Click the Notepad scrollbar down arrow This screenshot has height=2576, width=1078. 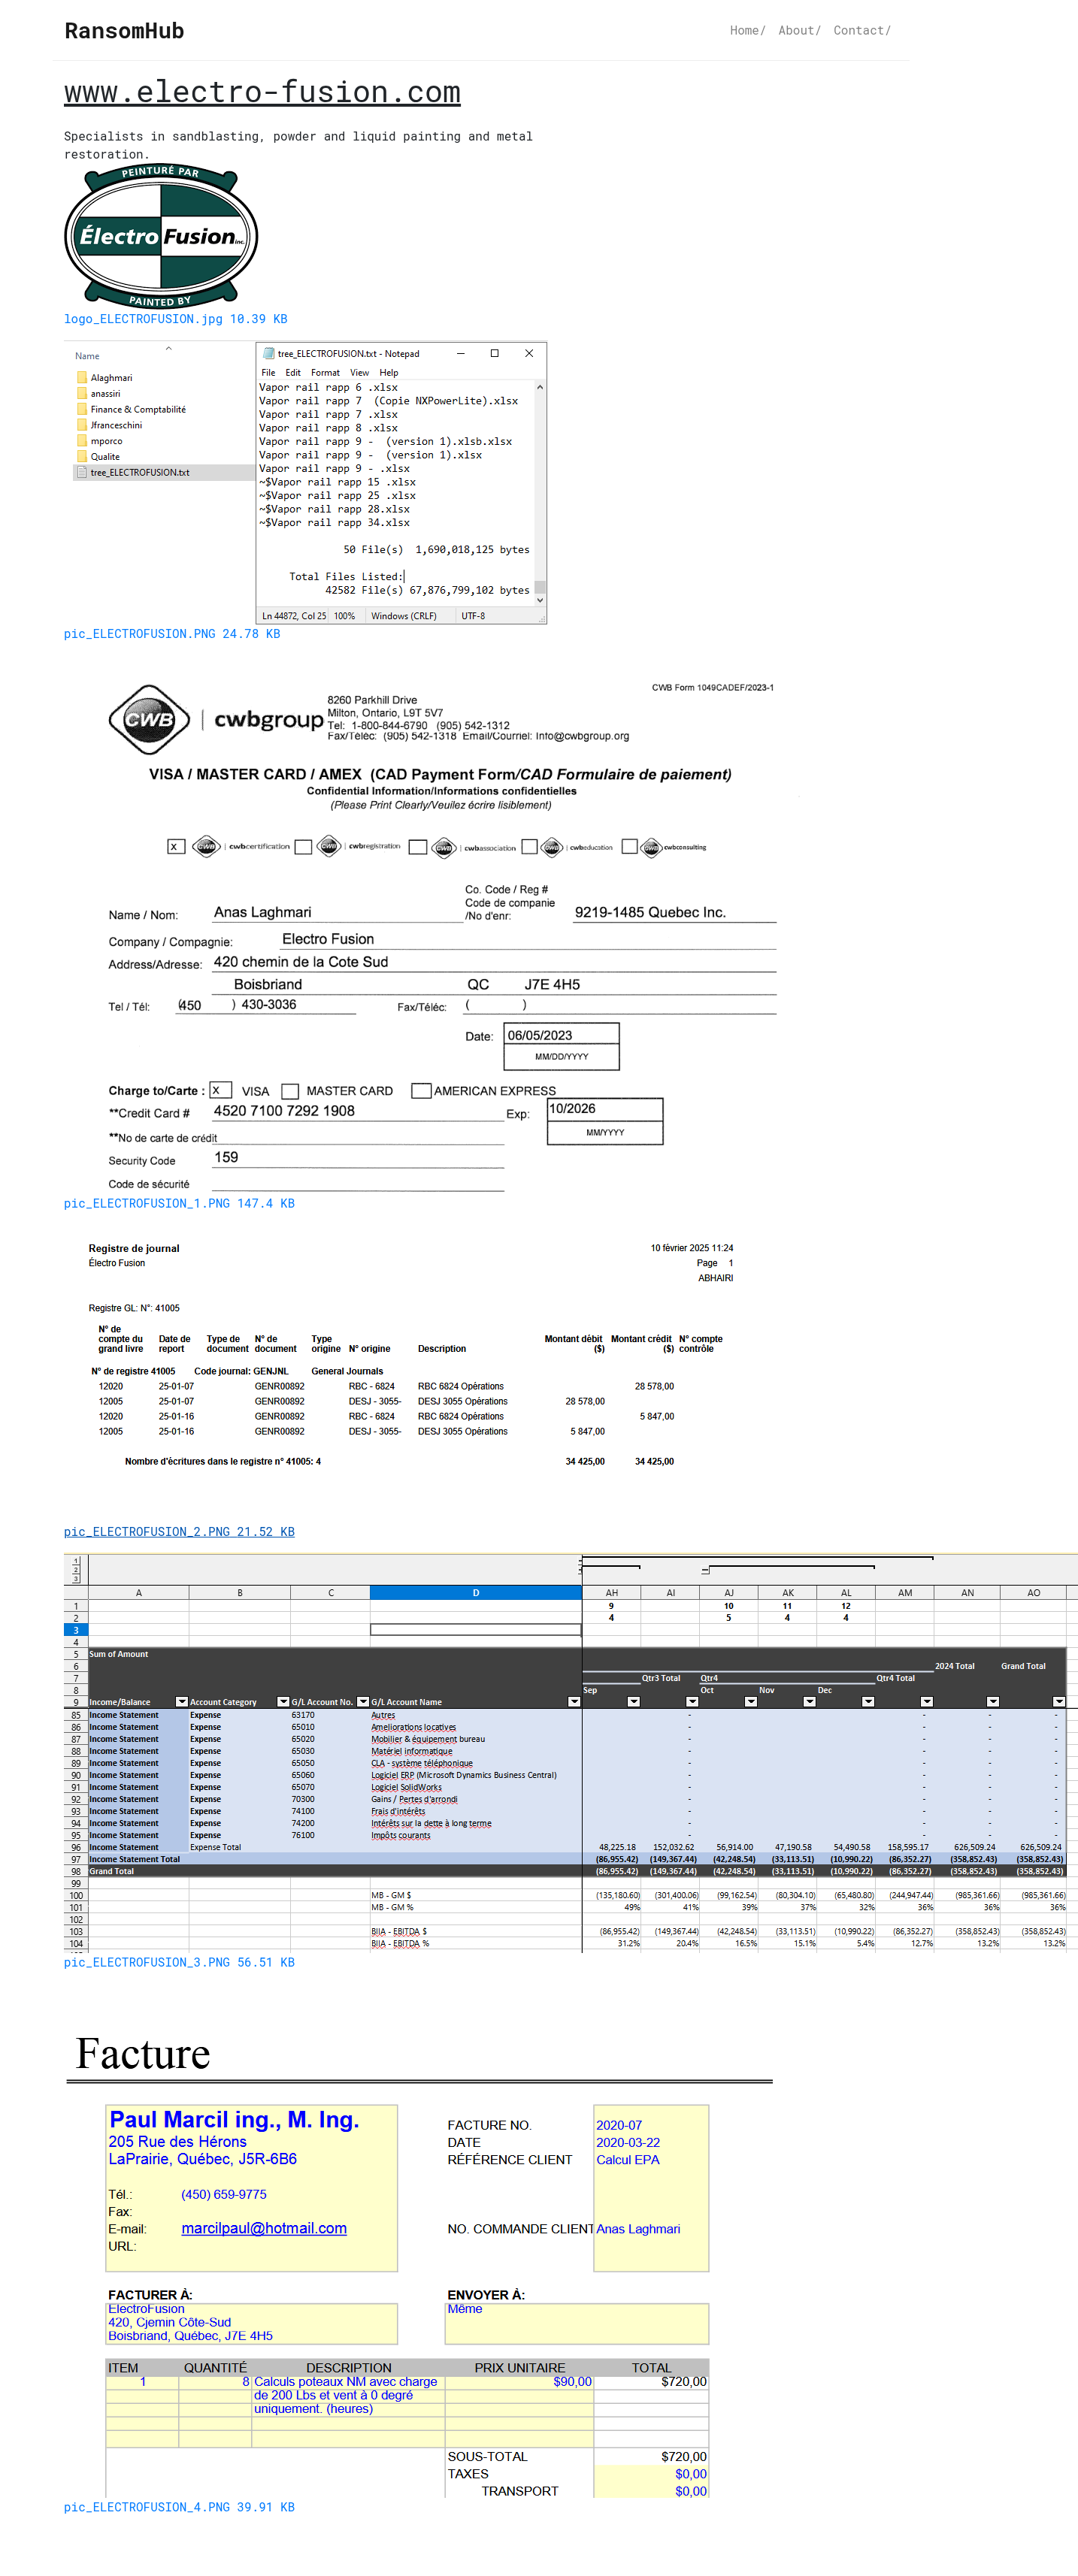coord(540,600)
